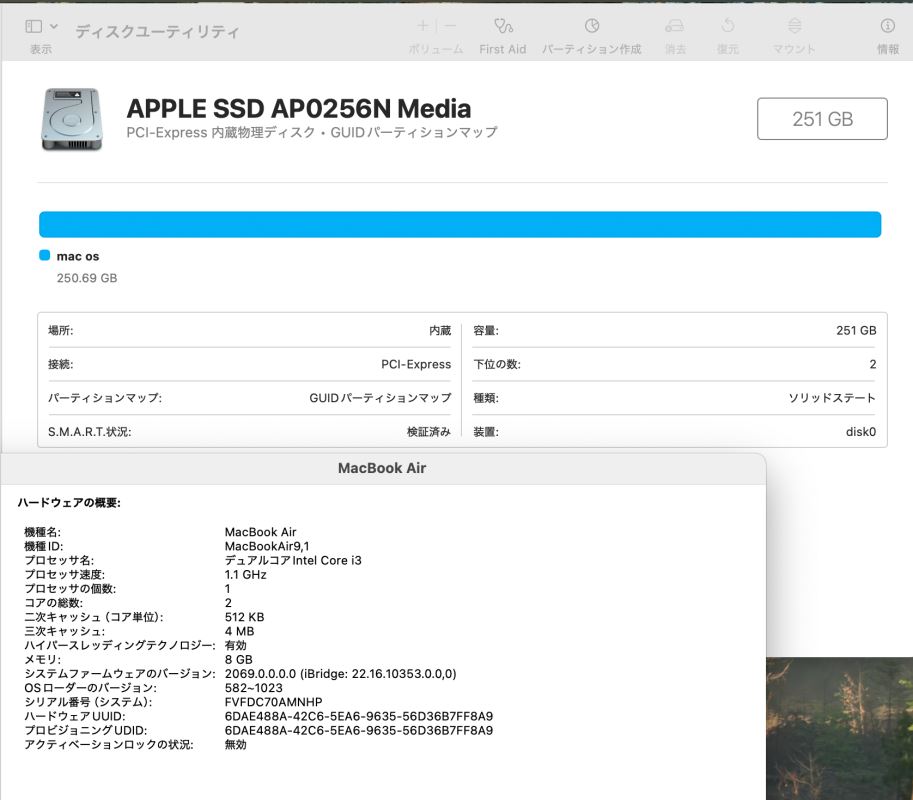Click the APPLE SSD hard drive icon
The image size is (913, 800).
point(71,119)
